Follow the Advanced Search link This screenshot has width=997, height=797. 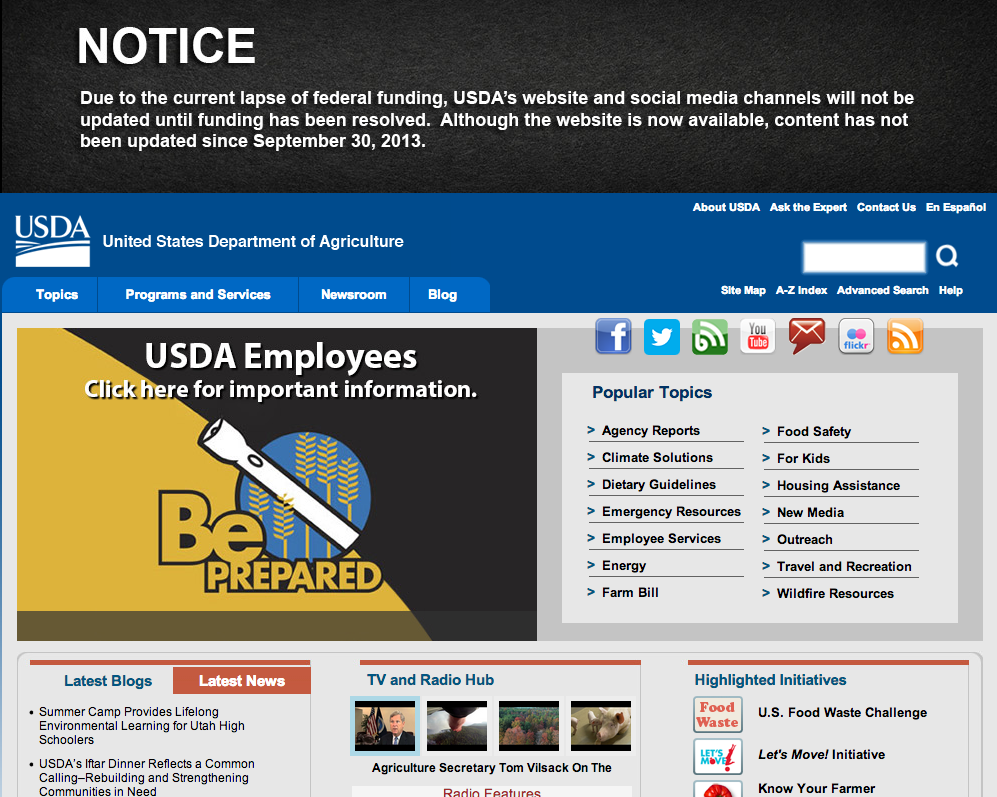tap(882, 290)
